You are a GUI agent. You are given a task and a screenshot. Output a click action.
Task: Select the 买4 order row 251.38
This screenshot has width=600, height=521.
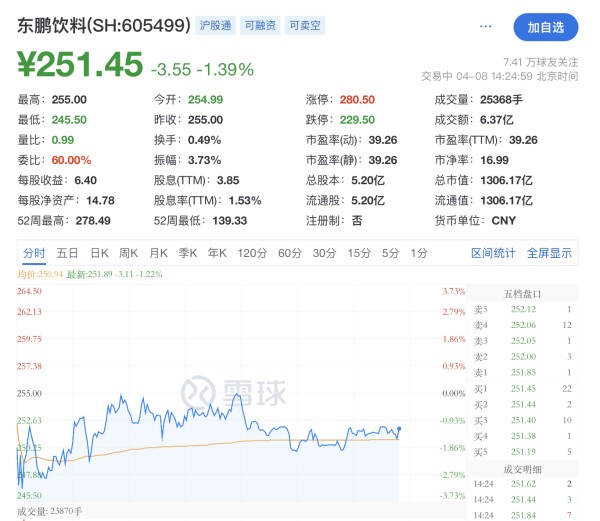coord(523,436)
